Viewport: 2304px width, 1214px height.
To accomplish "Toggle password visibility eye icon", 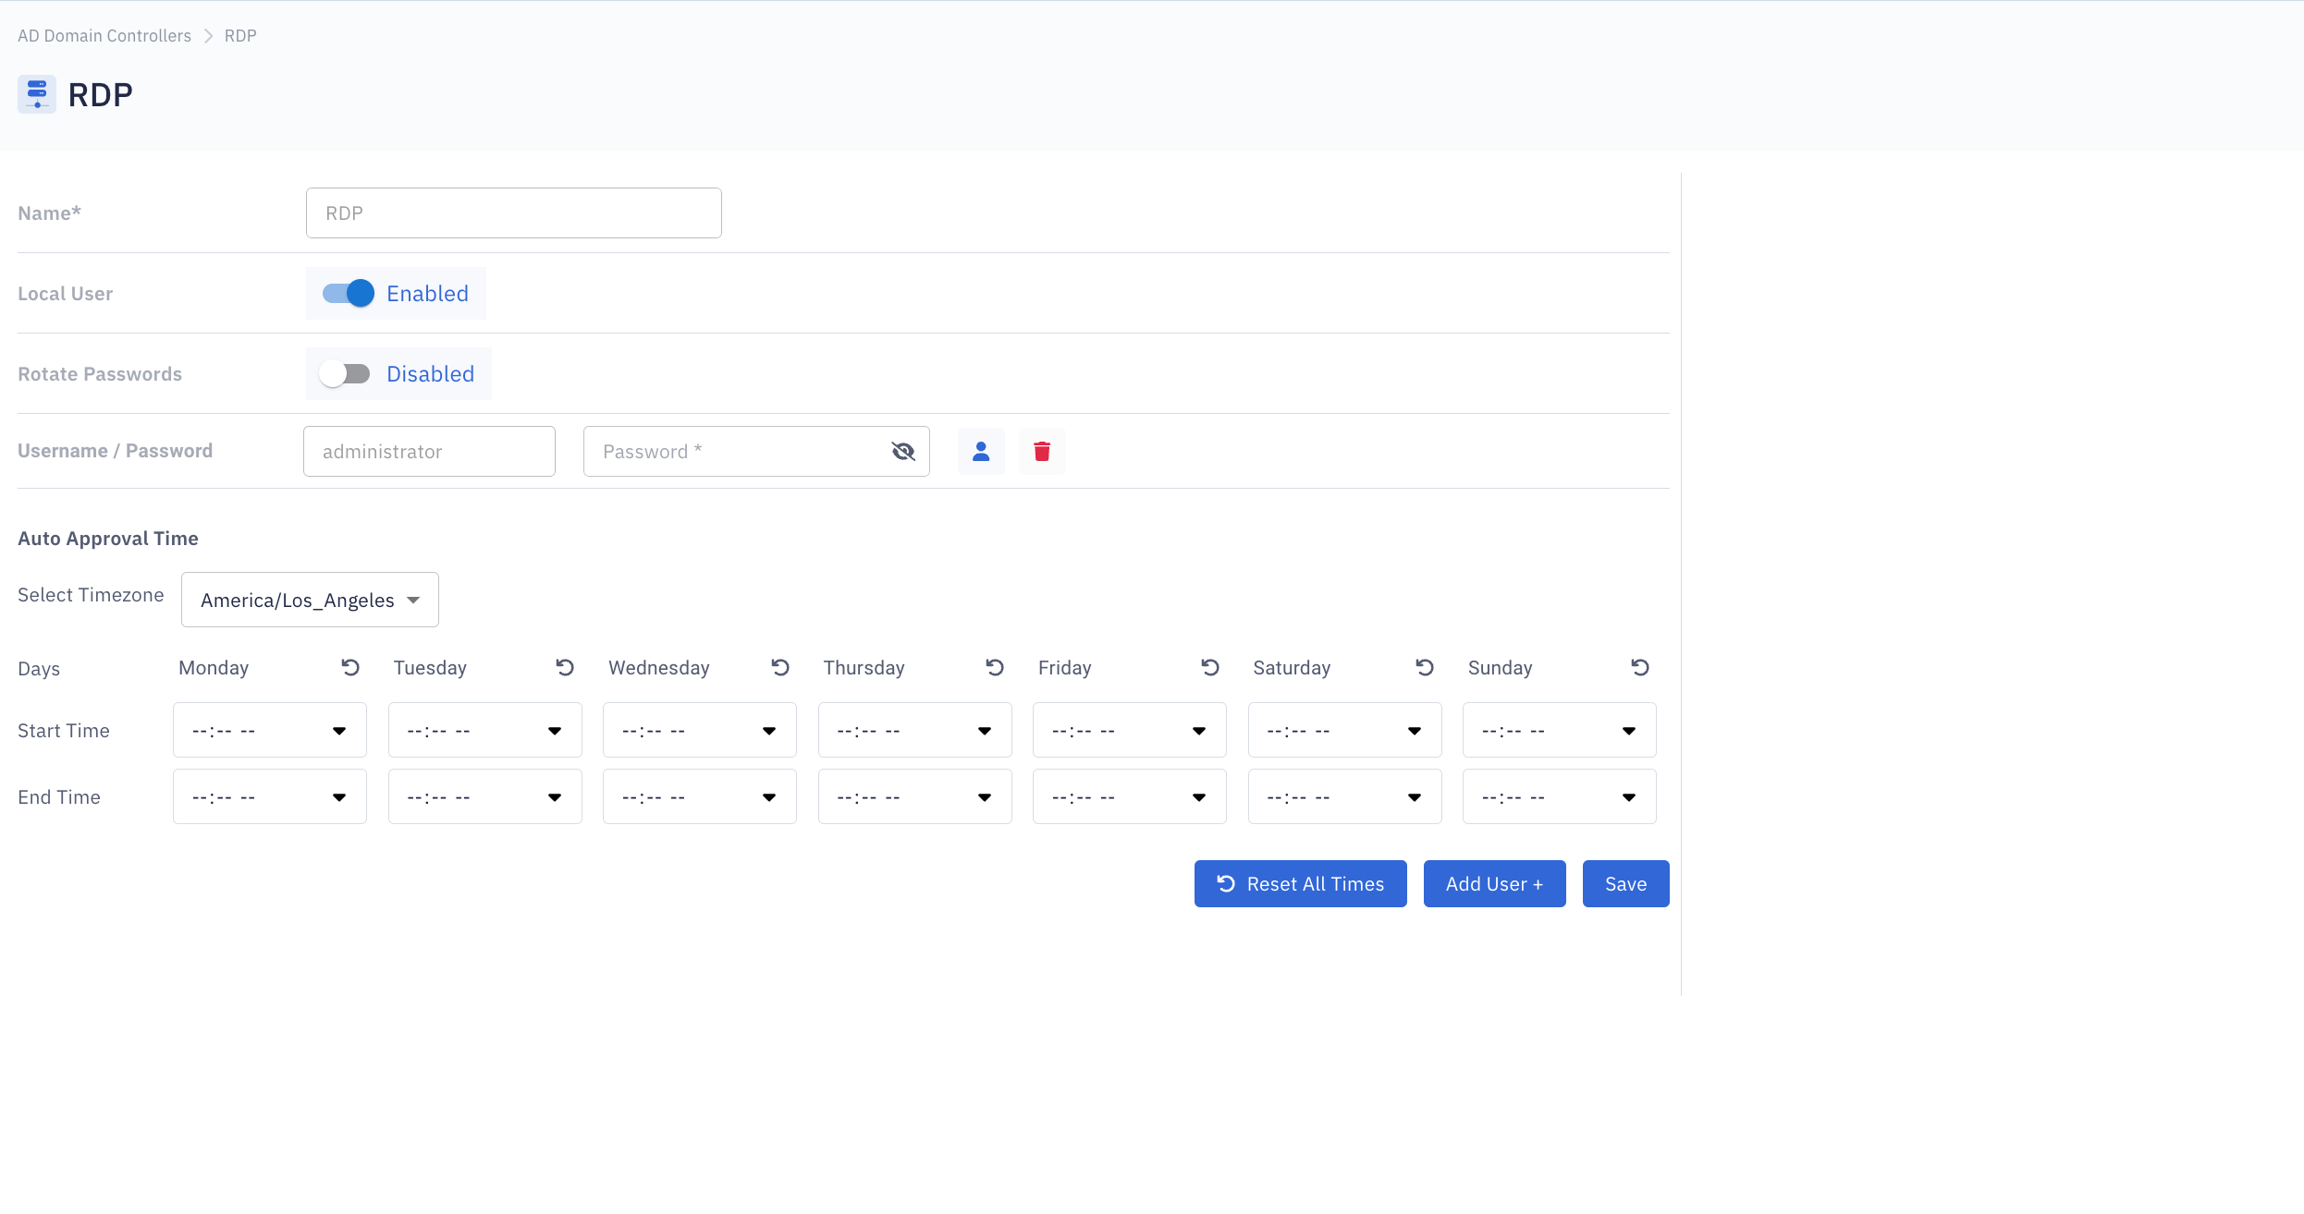I will (x=903, y=451).
